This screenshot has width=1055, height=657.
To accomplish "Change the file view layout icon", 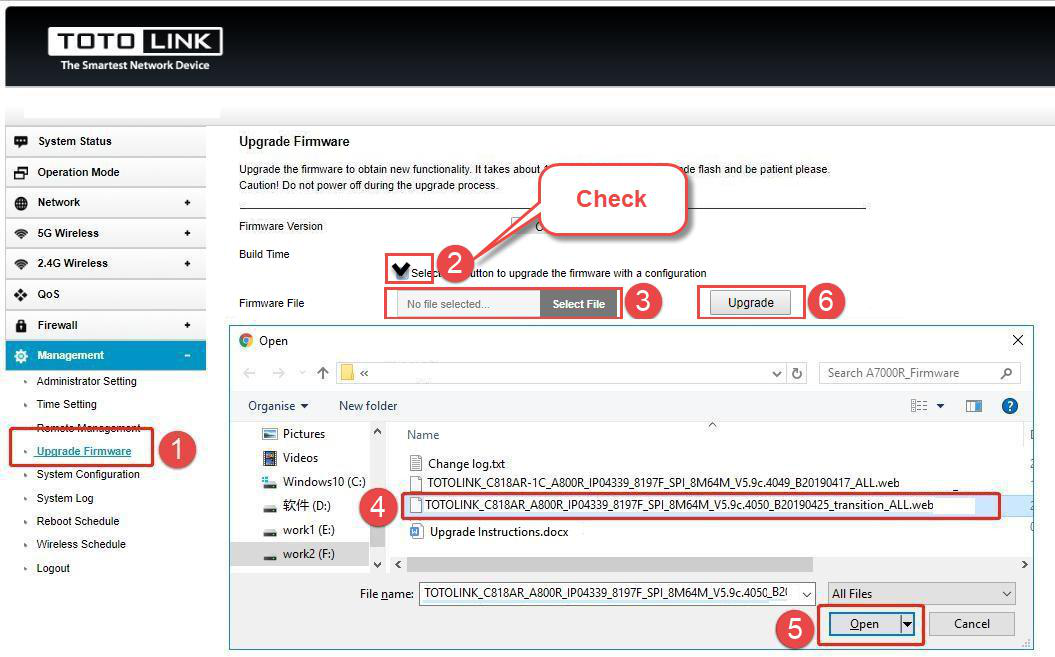I will (919, 406).
